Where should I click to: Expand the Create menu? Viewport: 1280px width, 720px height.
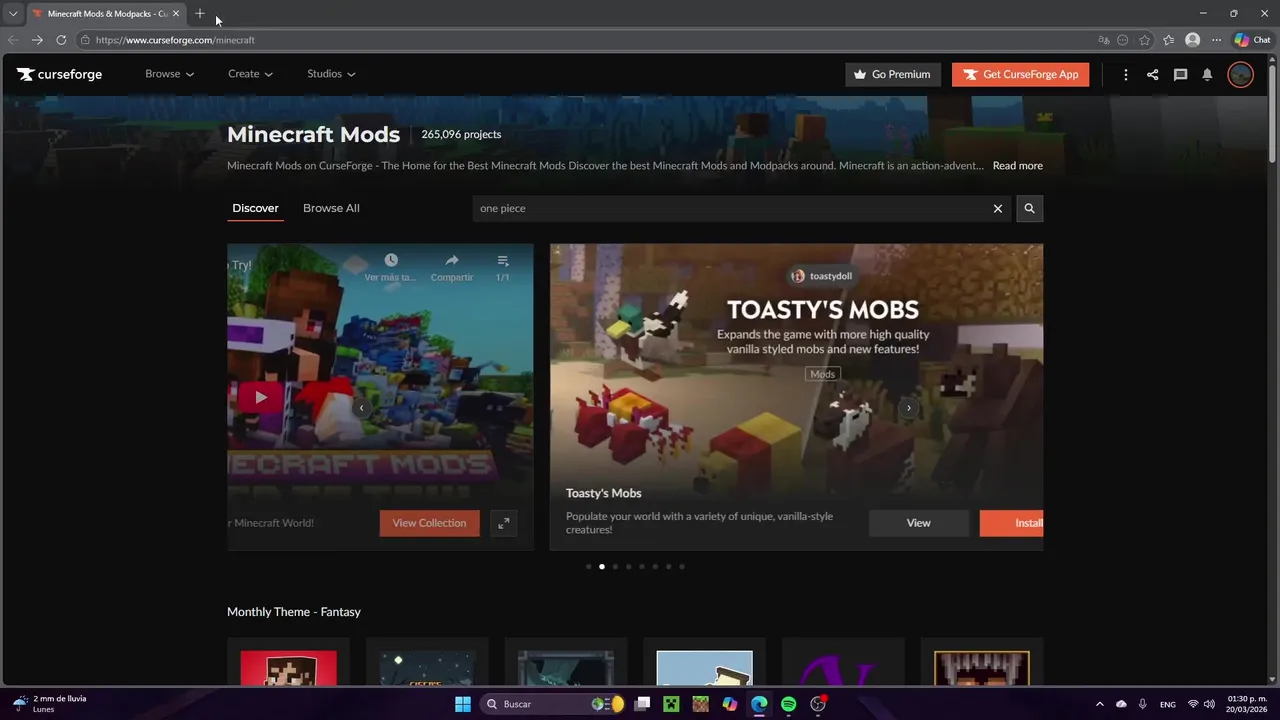(250, 74)
